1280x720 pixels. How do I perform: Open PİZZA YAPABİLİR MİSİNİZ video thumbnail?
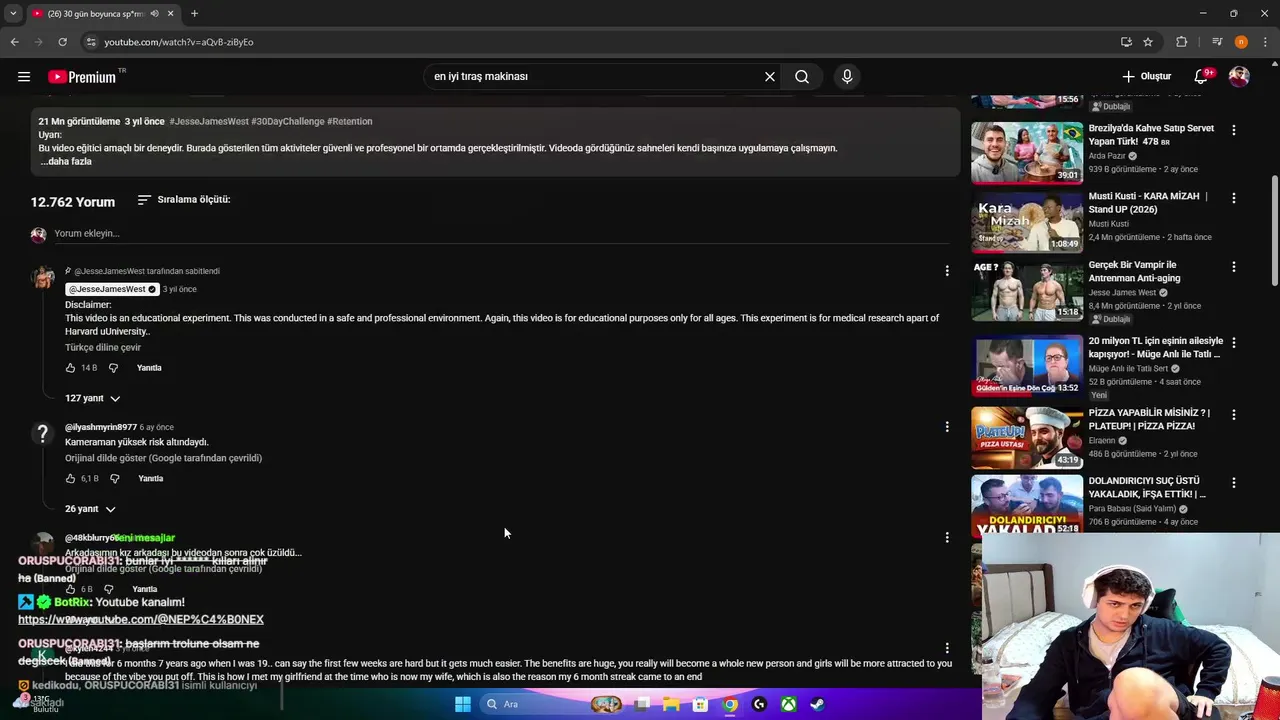click(x=1027, y=437)
